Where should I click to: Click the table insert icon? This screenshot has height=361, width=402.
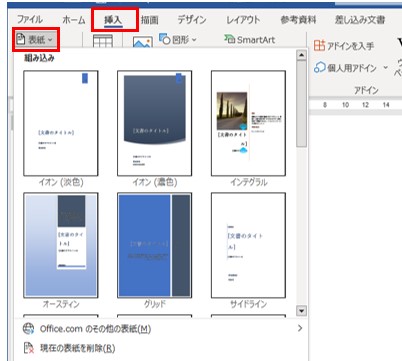tap(103, 42)
